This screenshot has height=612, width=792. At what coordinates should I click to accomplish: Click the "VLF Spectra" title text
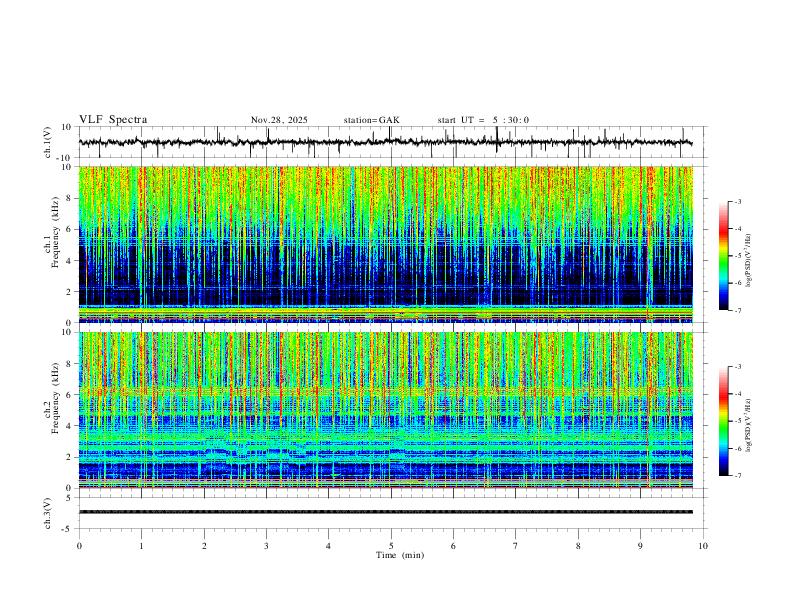click(x=113, y=120)
